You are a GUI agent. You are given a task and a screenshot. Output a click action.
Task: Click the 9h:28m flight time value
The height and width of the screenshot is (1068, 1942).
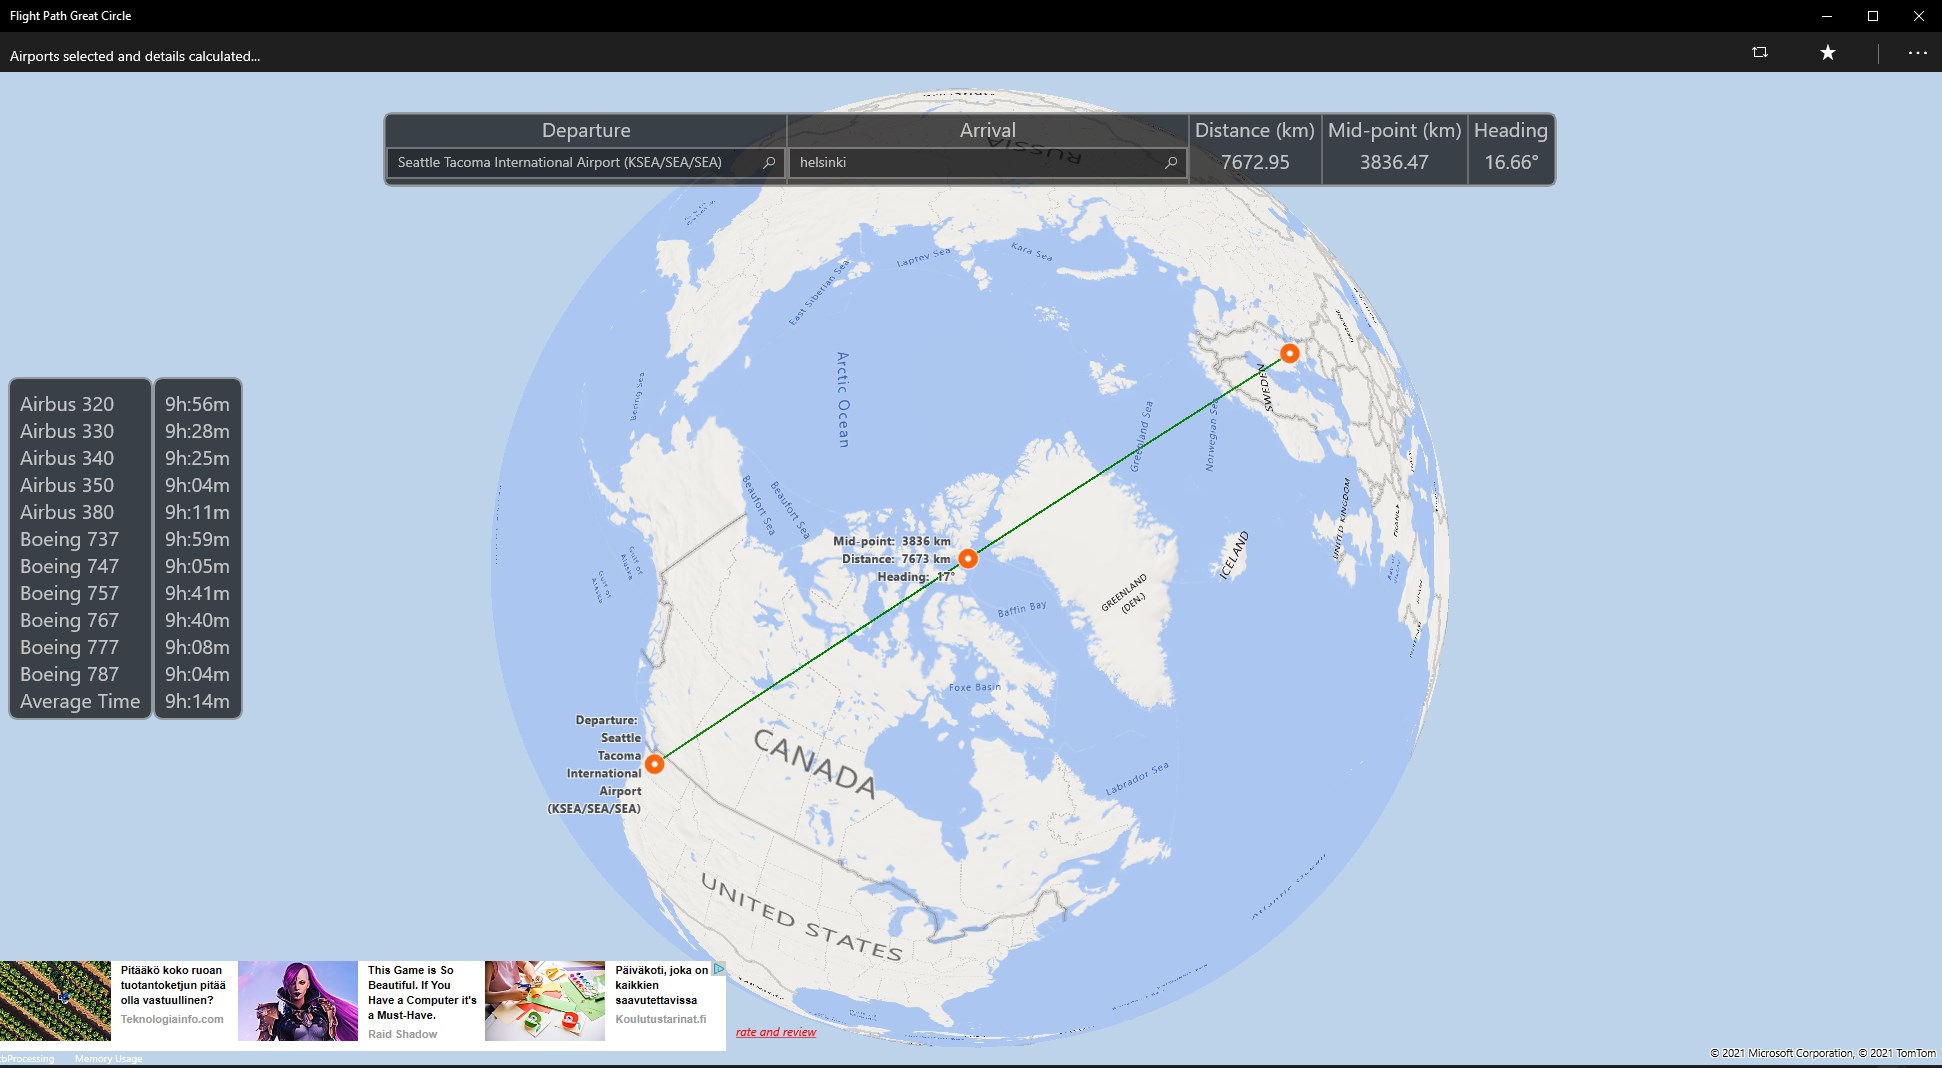click(197, 431)
